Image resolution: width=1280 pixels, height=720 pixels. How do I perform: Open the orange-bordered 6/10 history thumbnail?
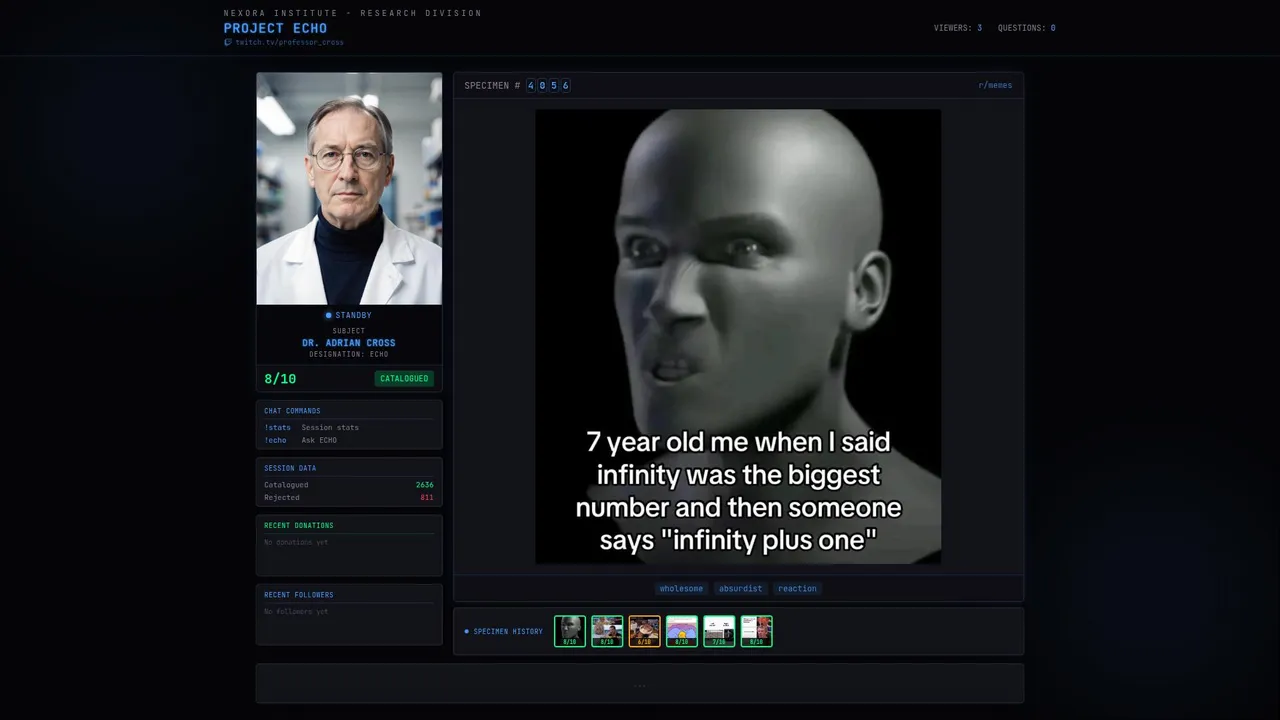[x=645, y=631]
